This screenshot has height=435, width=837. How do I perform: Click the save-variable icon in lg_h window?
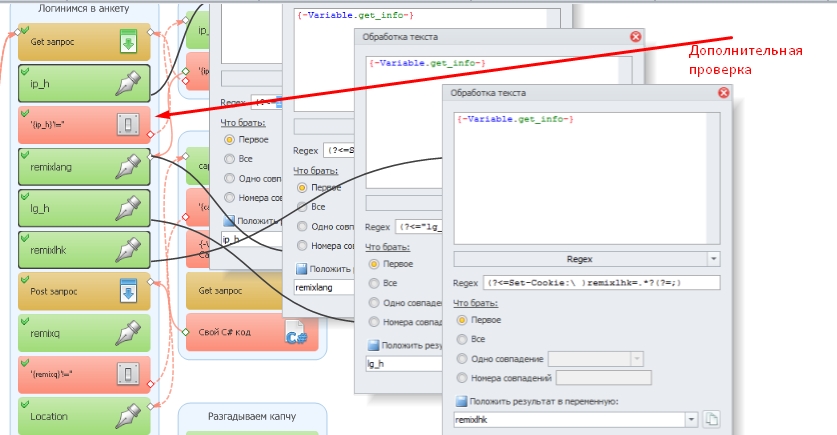tap(373, 345)
